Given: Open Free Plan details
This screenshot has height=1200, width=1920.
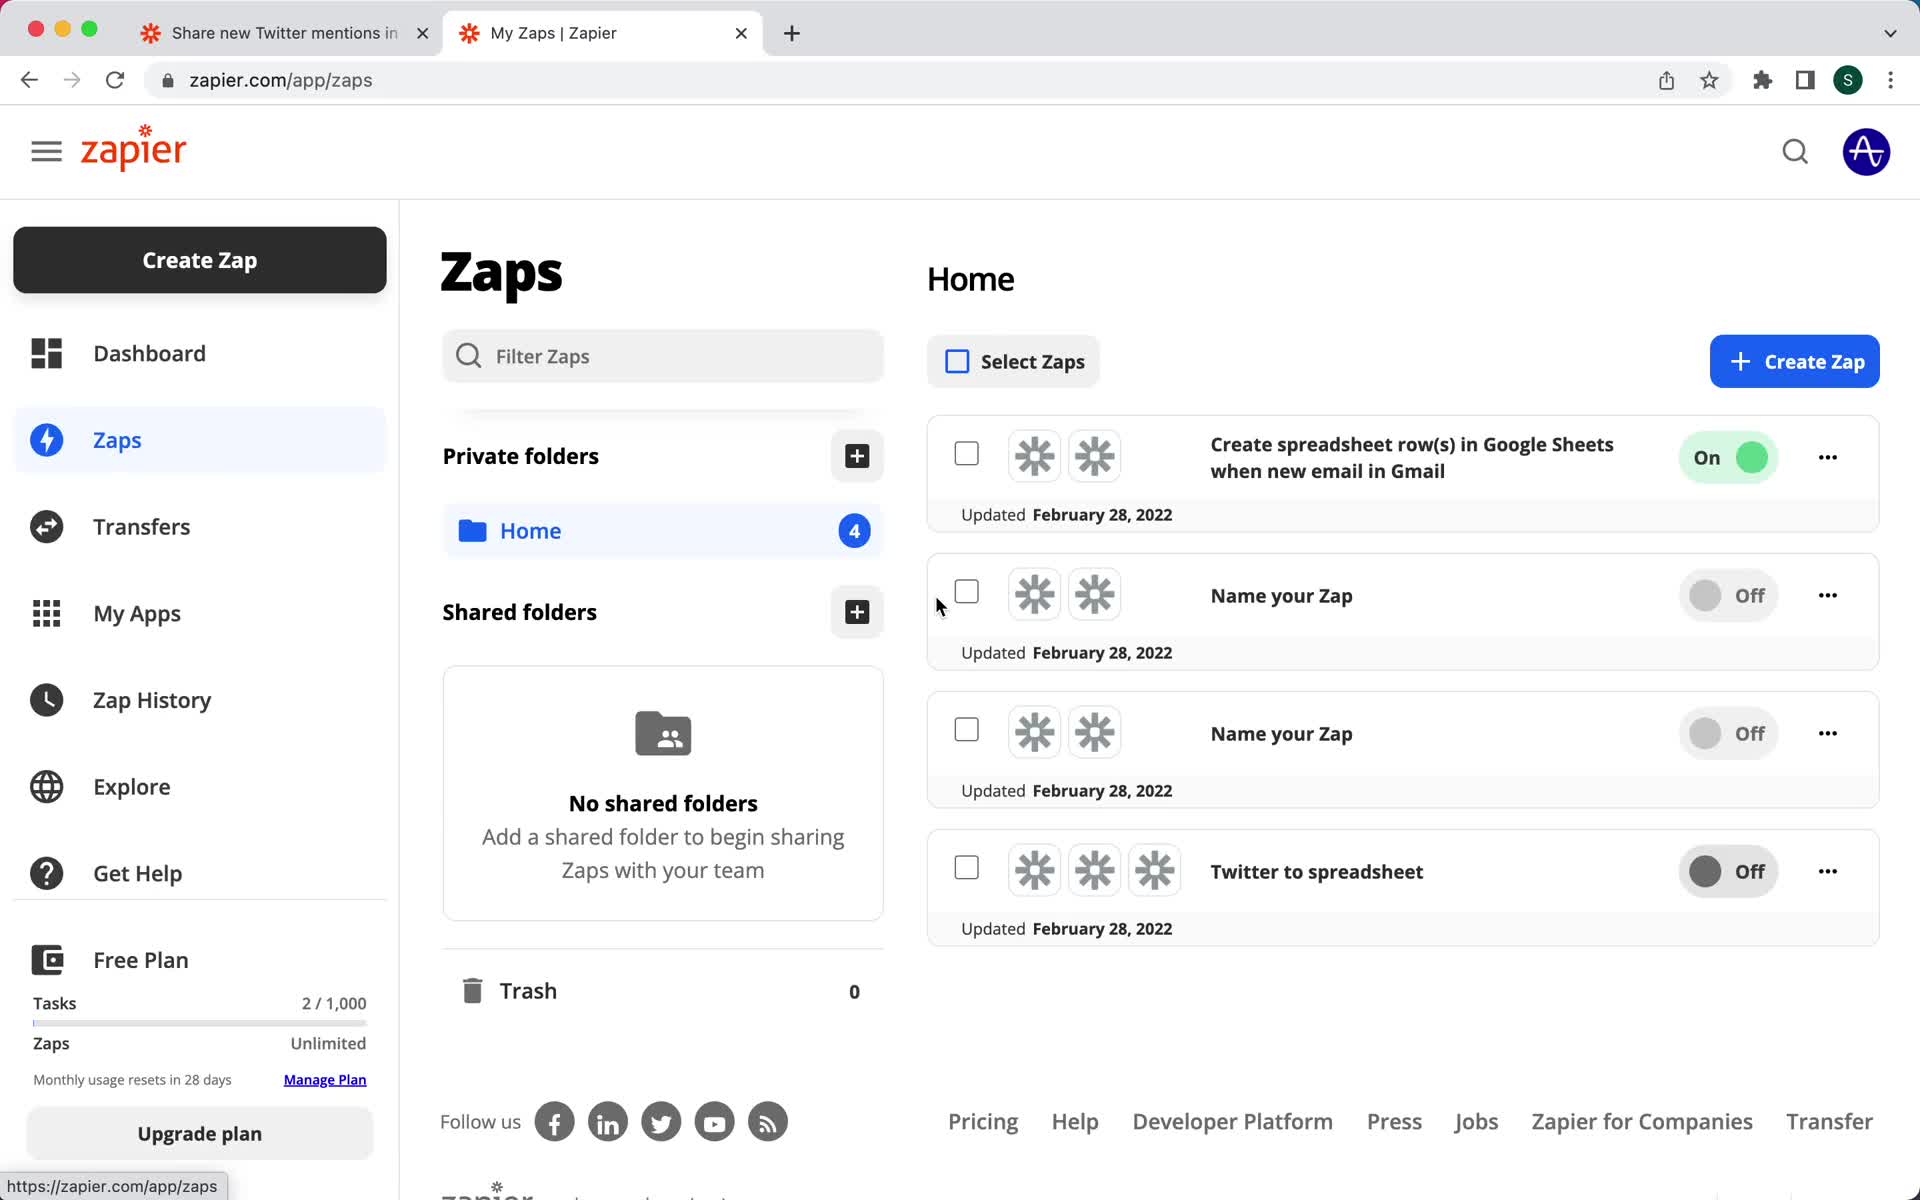Looking at the screenshot, I should click(140, 959).
